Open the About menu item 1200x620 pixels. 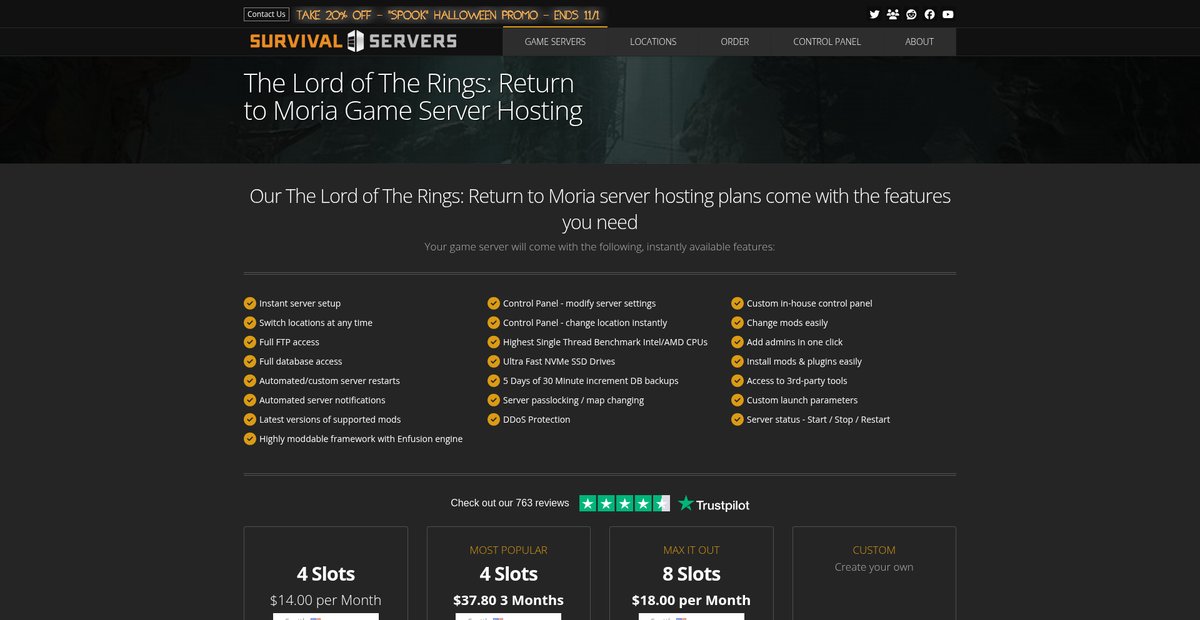click(x=919, y=42)
